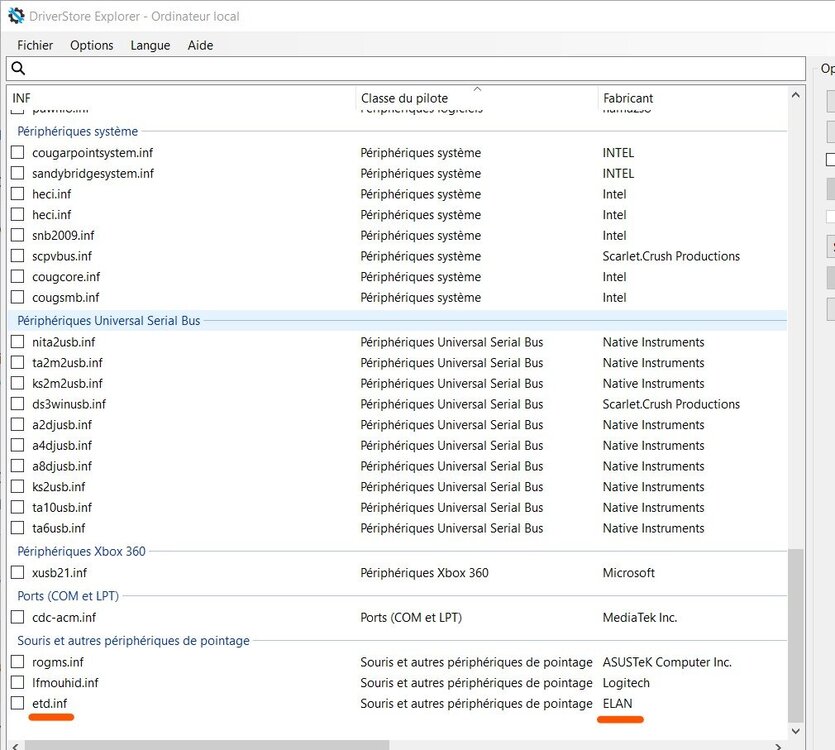The width and height of the screenshot is (835, 750).
Task: Click the ASUSTeK Computer Inc. manufacturer cell
Action: (667, 662)
